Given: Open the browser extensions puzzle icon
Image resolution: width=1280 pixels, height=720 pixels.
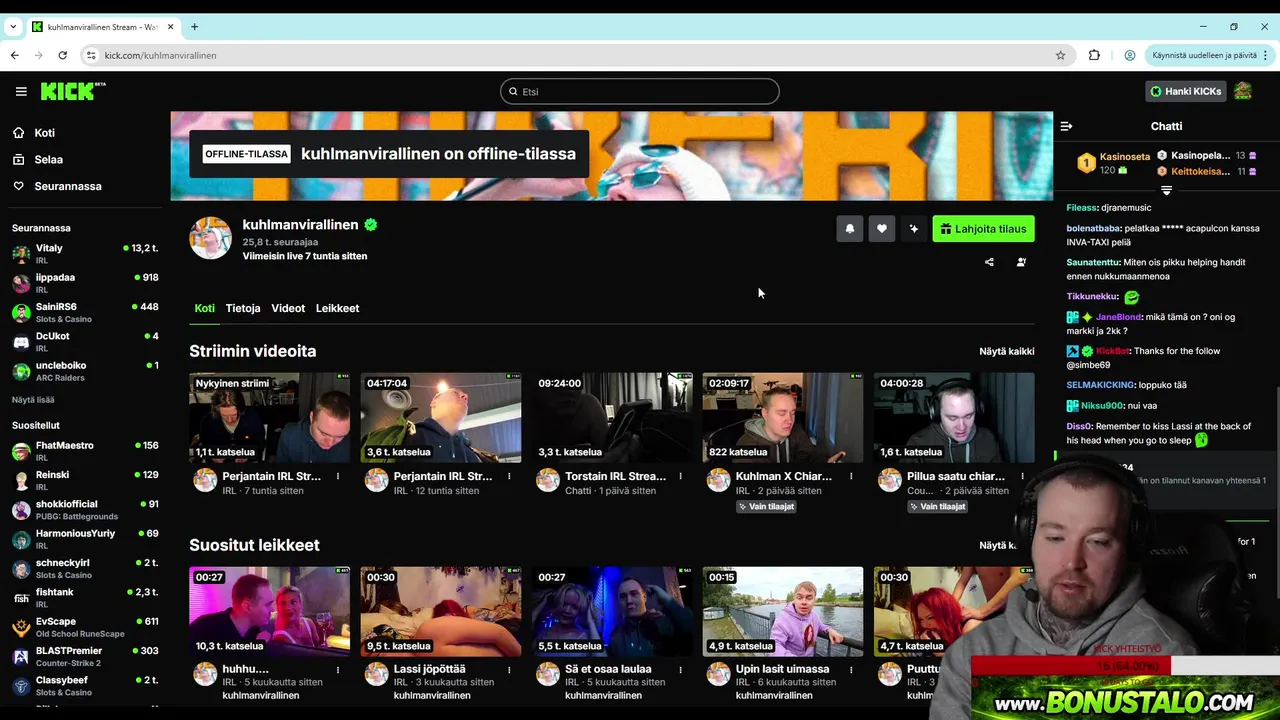Looking at the screenshot, I should [1094, 55].
